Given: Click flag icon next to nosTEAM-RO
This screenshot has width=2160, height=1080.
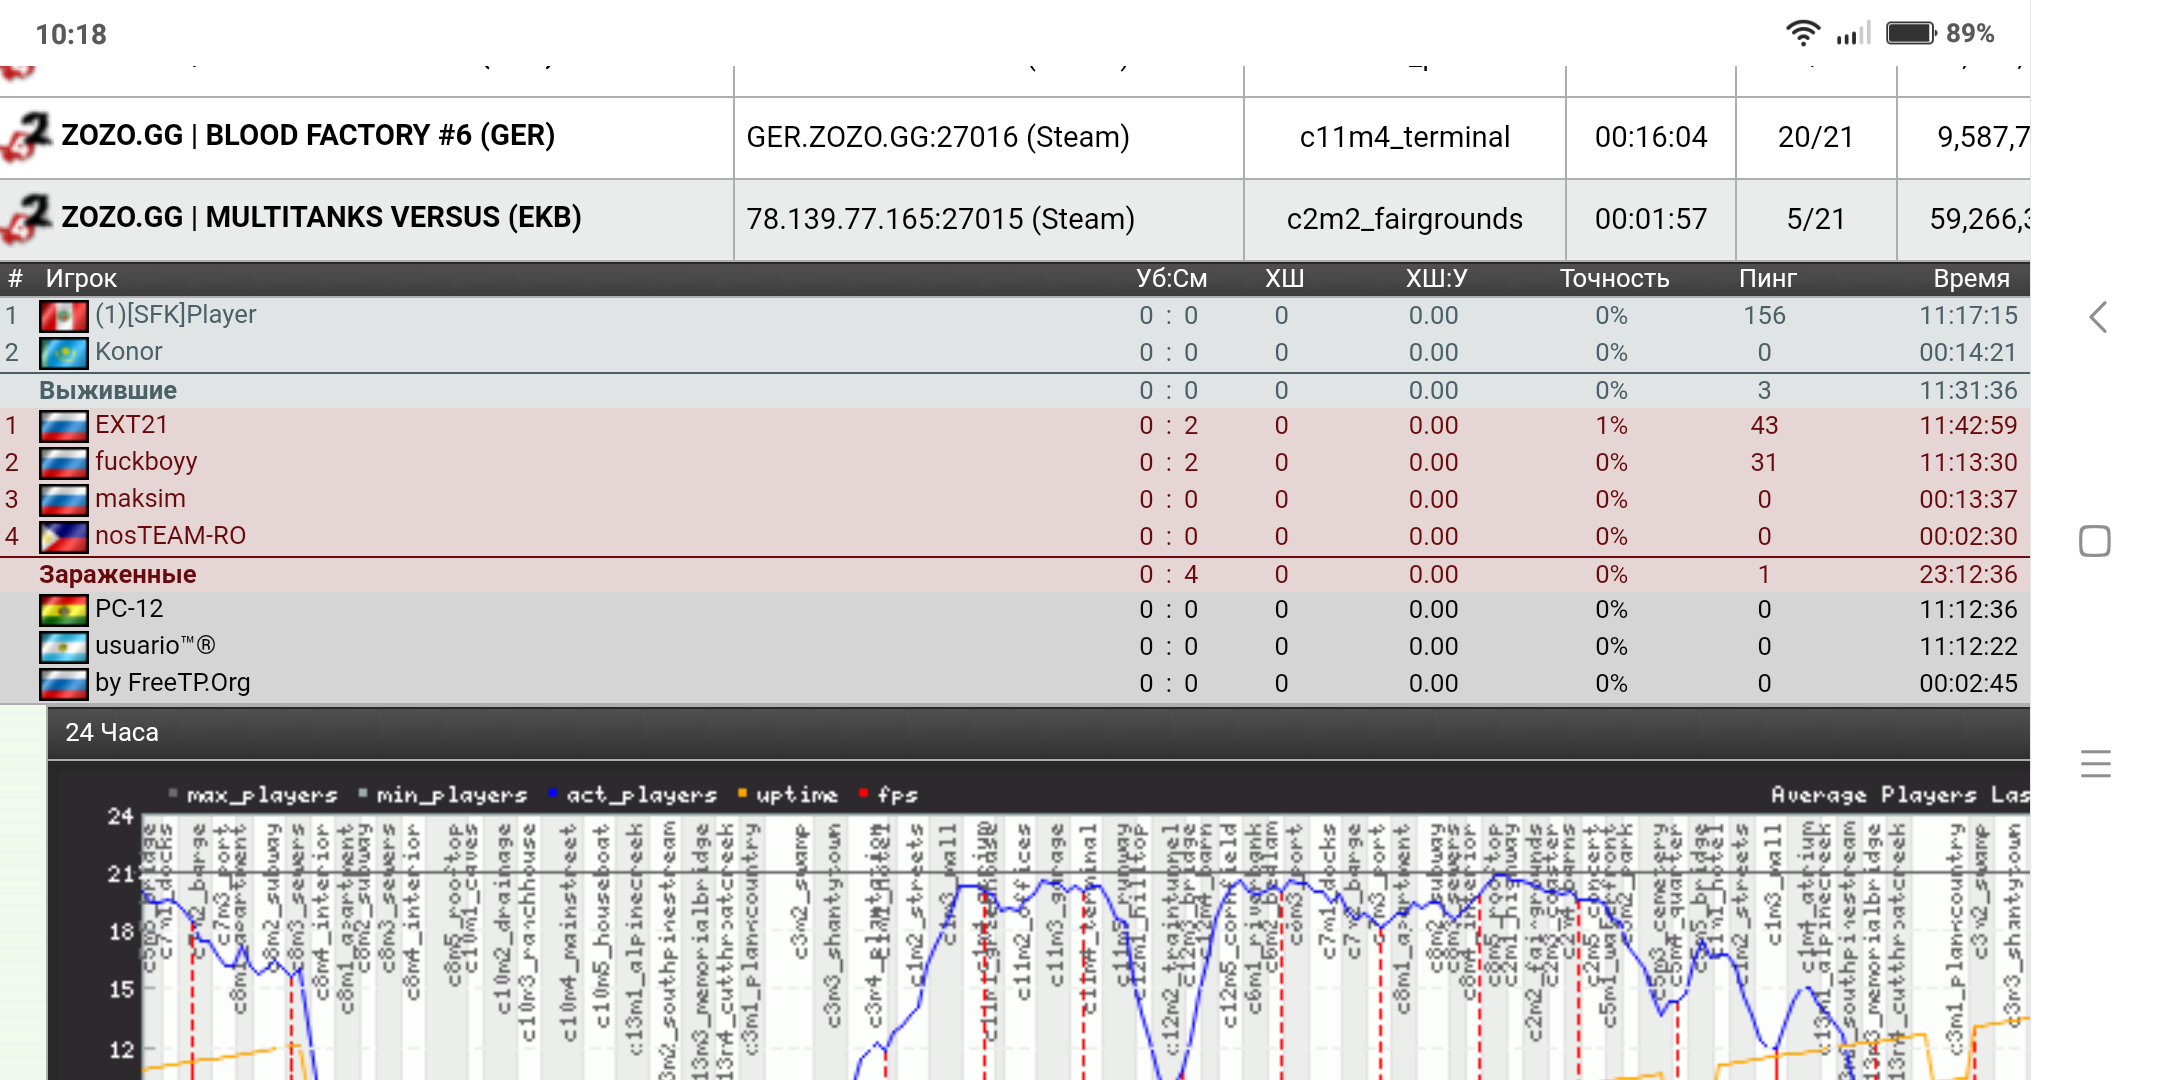Looking at the screenshot, I should coord(63,537).
